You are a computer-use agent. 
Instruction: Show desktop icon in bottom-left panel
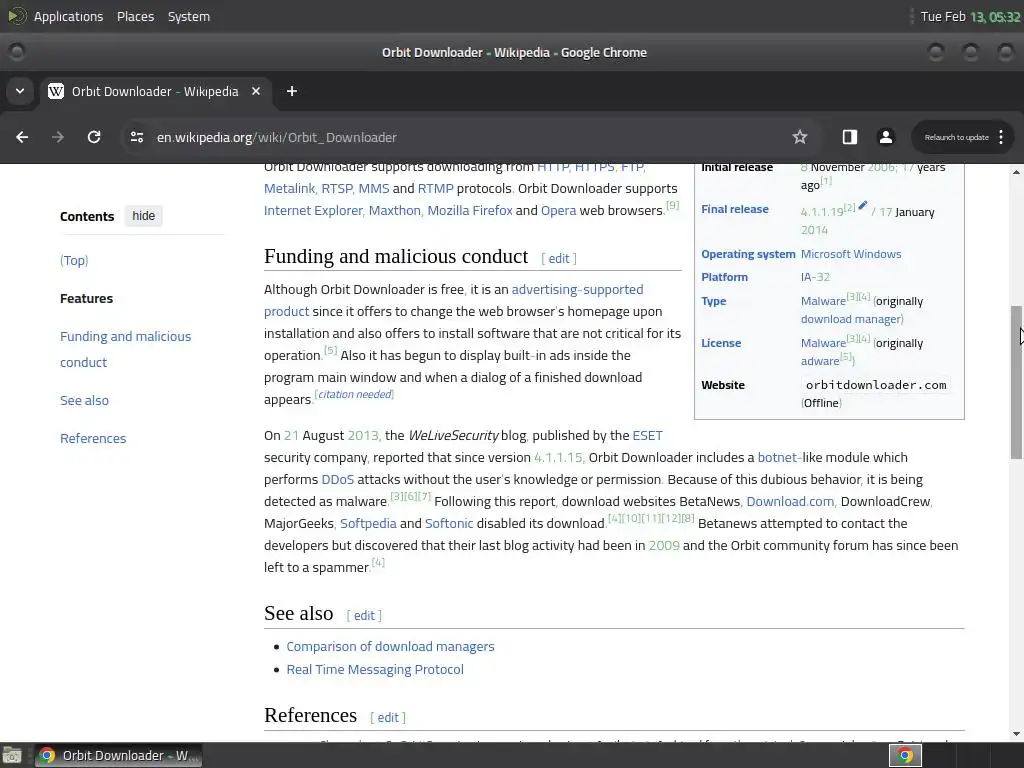12,756
